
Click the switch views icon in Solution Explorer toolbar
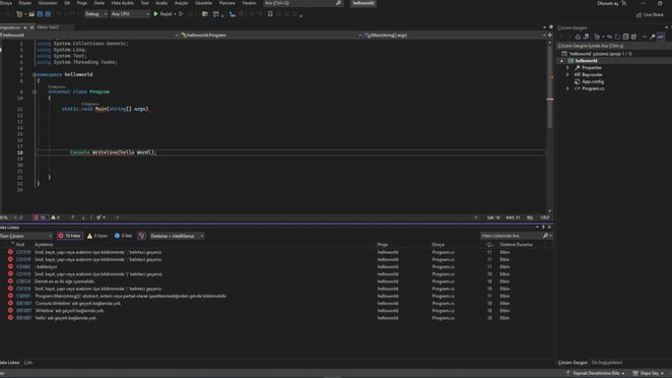(x=586, y=37)
